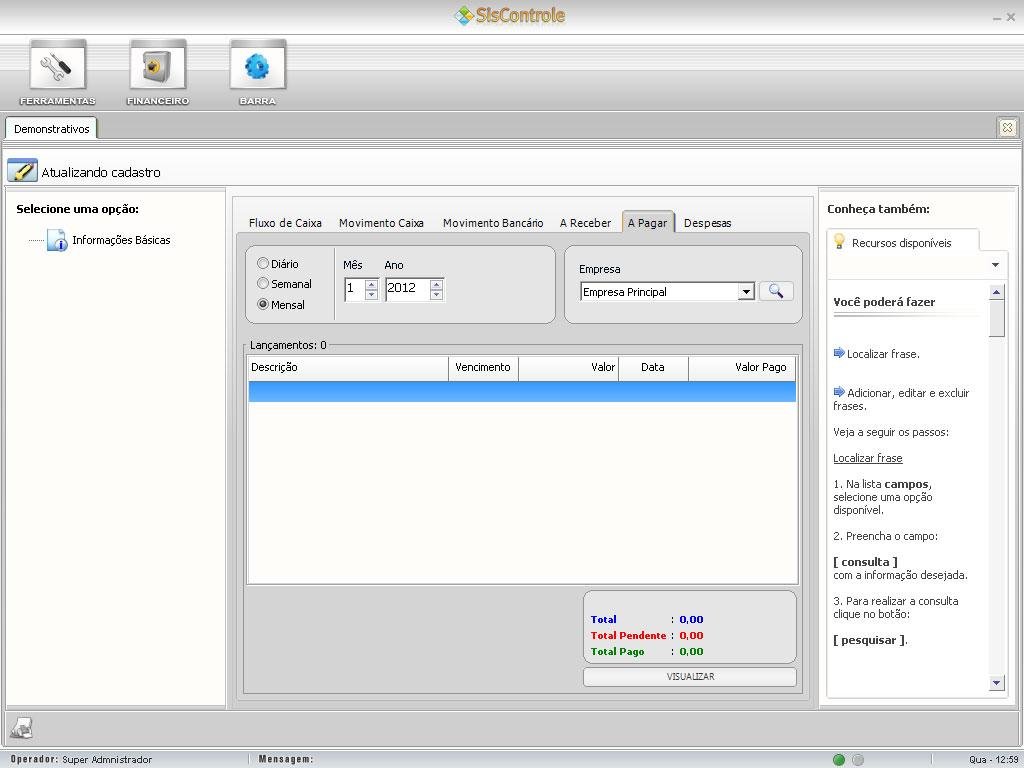Image resolution: width=1024 pixels, height=768 pixels.
Task: Select the Diário radio option
Action: tap(263, 264)
